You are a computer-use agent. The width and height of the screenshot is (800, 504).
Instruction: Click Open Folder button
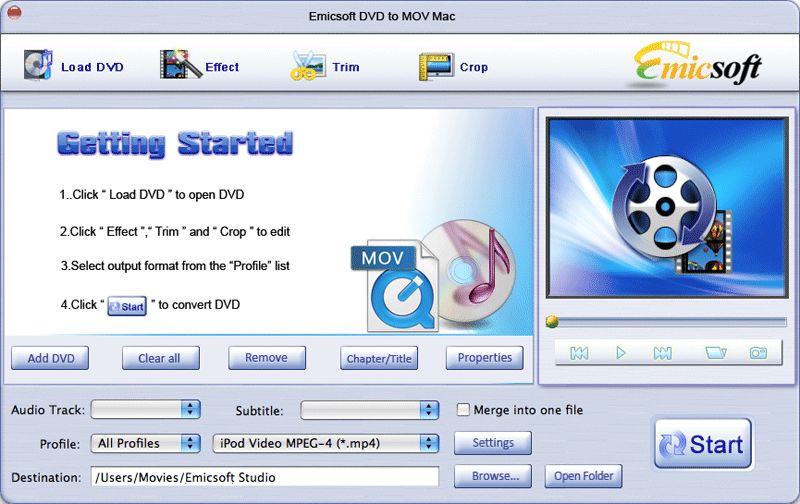pos(584,476)
